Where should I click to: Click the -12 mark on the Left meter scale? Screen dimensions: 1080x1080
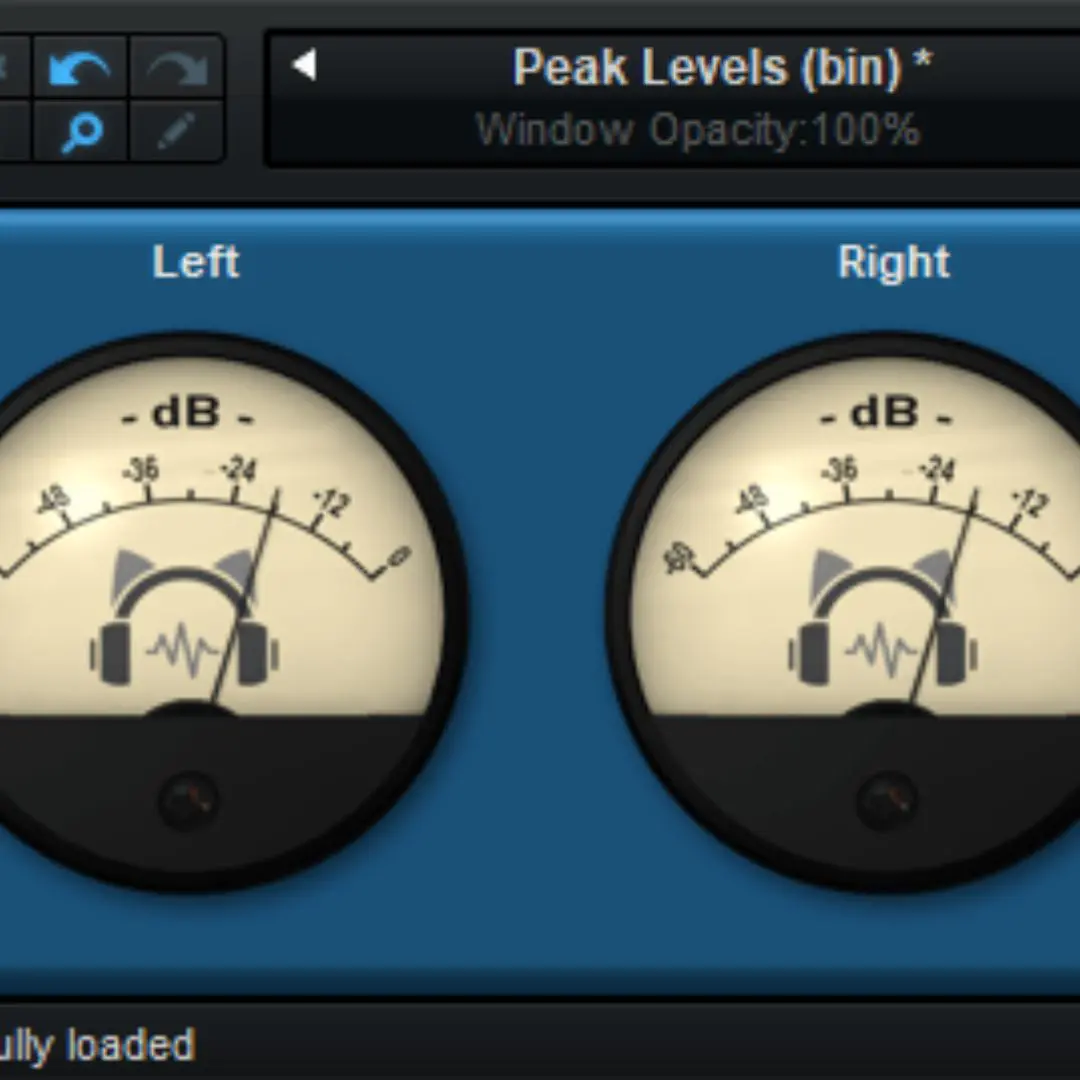point(331,503)
